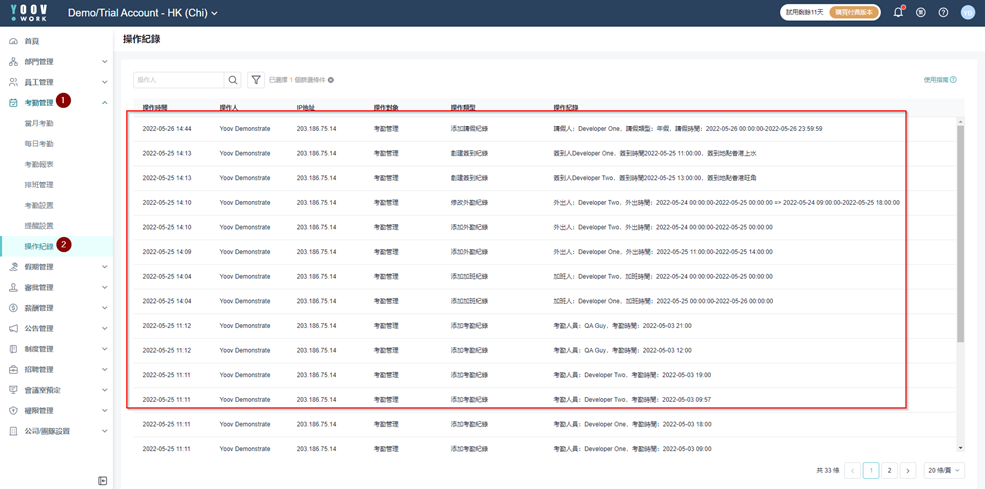Click 2022-05-25 14:09 timestamp cell
985x489 pixels.
pos(167,251)
